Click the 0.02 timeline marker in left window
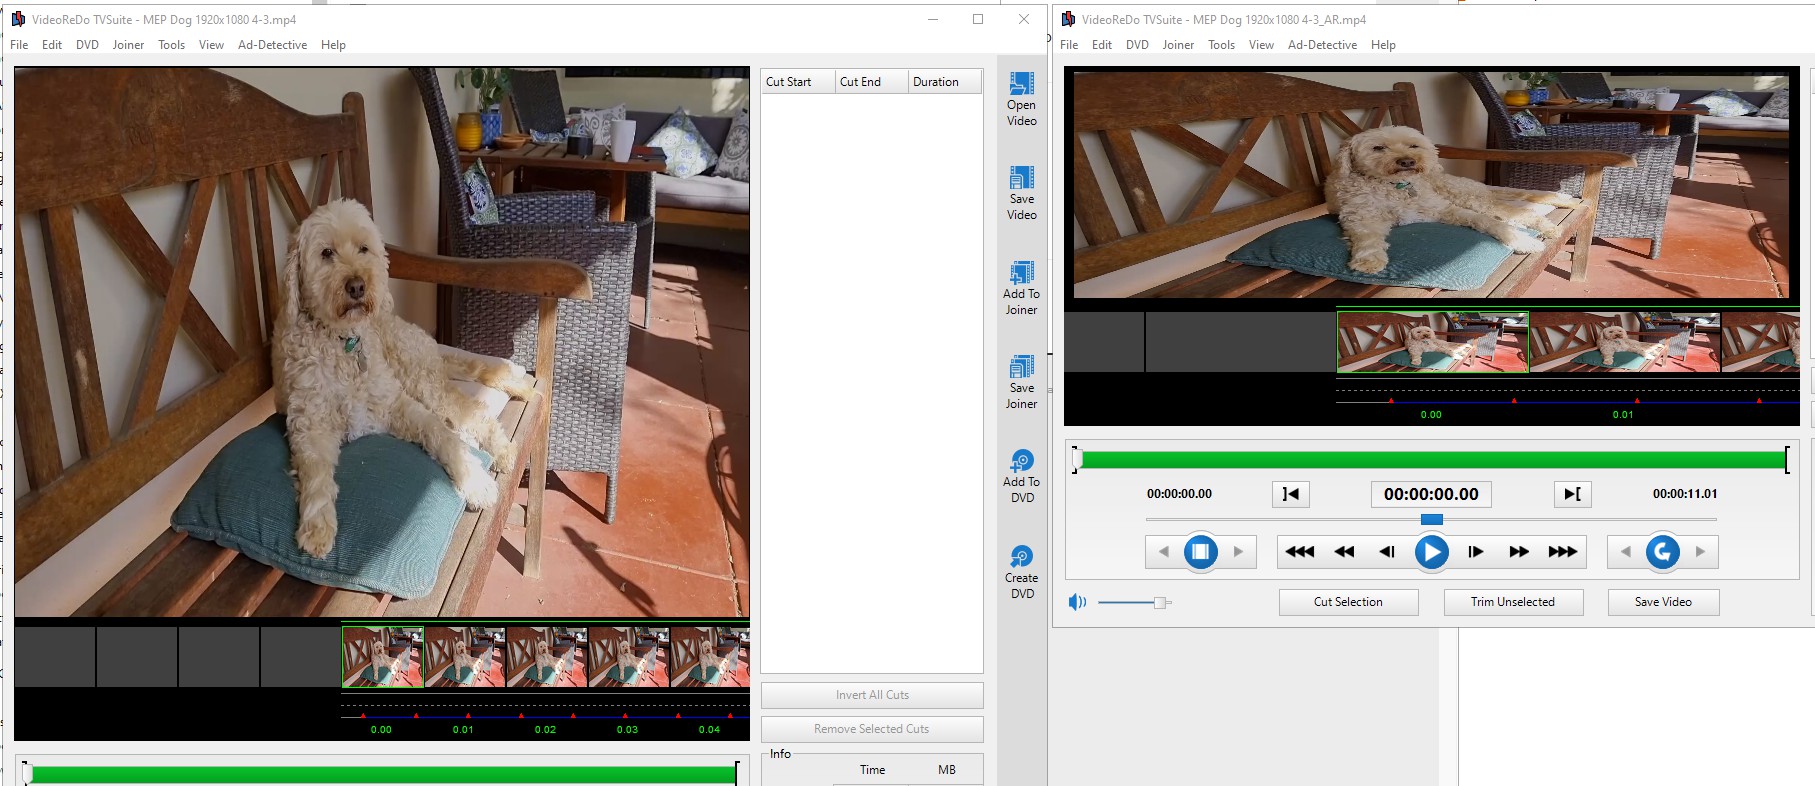Image resolution: width=1815 pixels, height=786 pixels. coord(545,729)
